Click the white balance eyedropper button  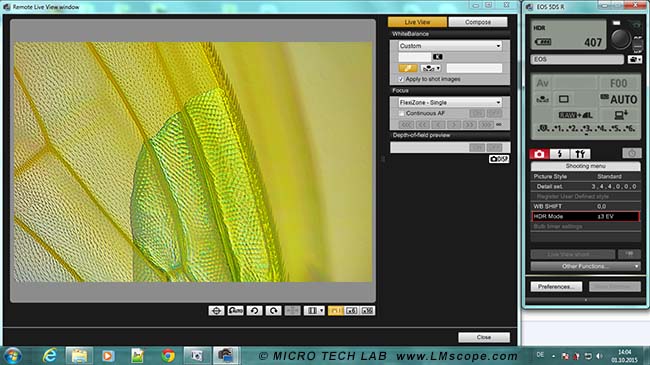[x=408, y=68]
